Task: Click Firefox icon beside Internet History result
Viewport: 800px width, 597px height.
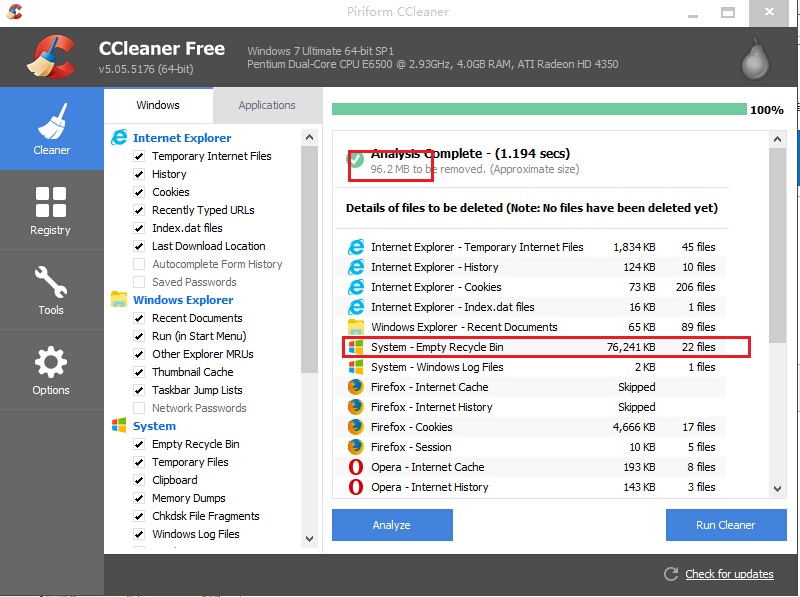Action: [356, 407]
